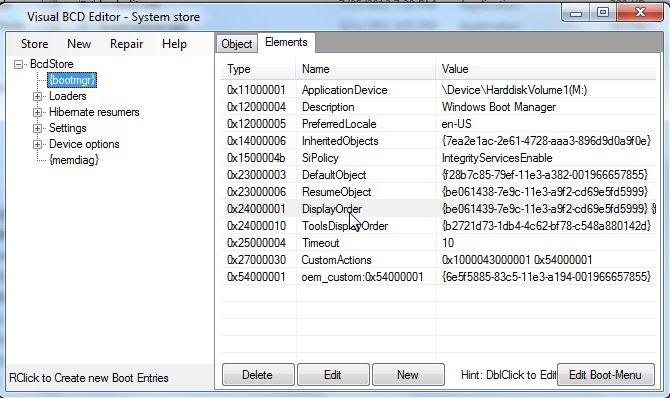
Task: Collapse the BcdStore tree node
Action: 18,65
